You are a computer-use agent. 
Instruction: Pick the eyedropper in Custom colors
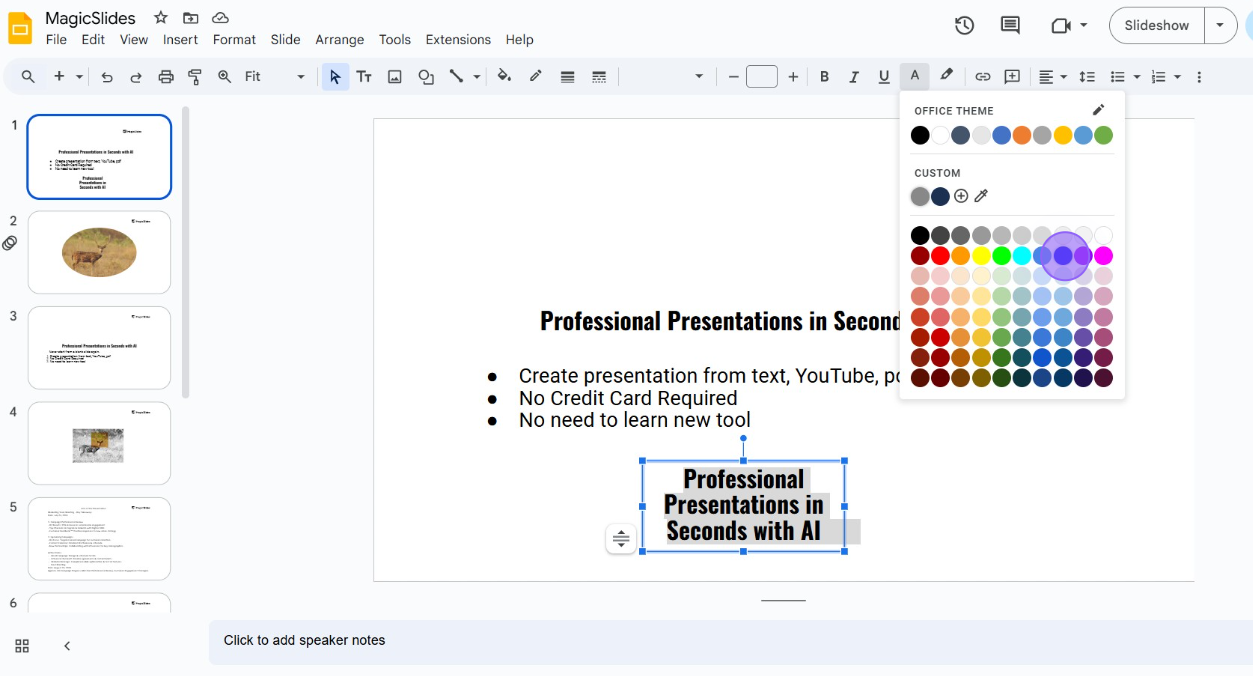click(981, 196)
